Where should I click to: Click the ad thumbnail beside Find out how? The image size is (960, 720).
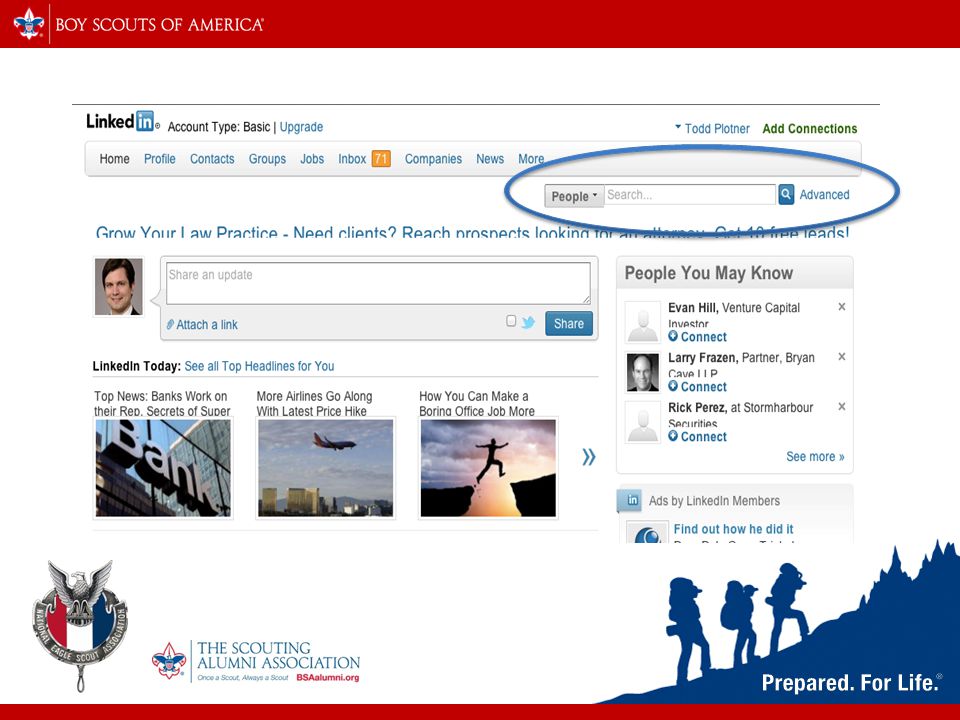tap(647, 533)
